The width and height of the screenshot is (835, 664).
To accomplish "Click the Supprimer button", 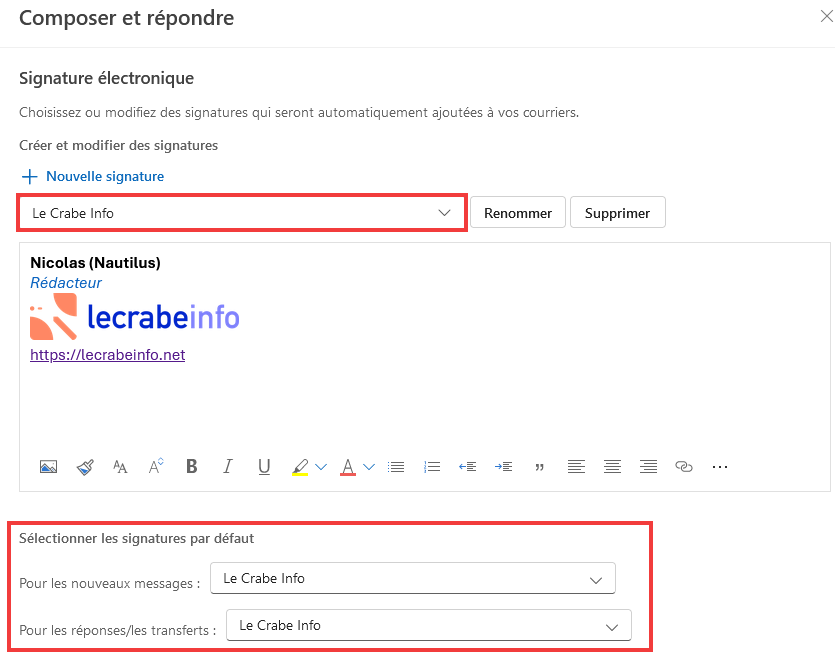I will [x=618, y=213].
